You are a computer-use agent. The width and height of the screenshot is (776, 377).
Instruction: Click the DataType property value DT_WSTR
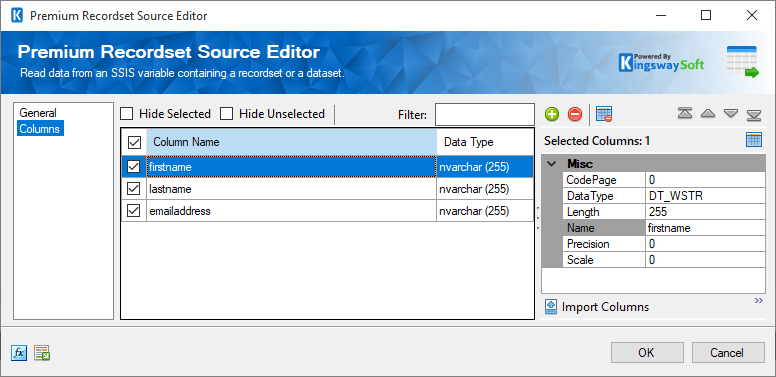tap(705, 196)
